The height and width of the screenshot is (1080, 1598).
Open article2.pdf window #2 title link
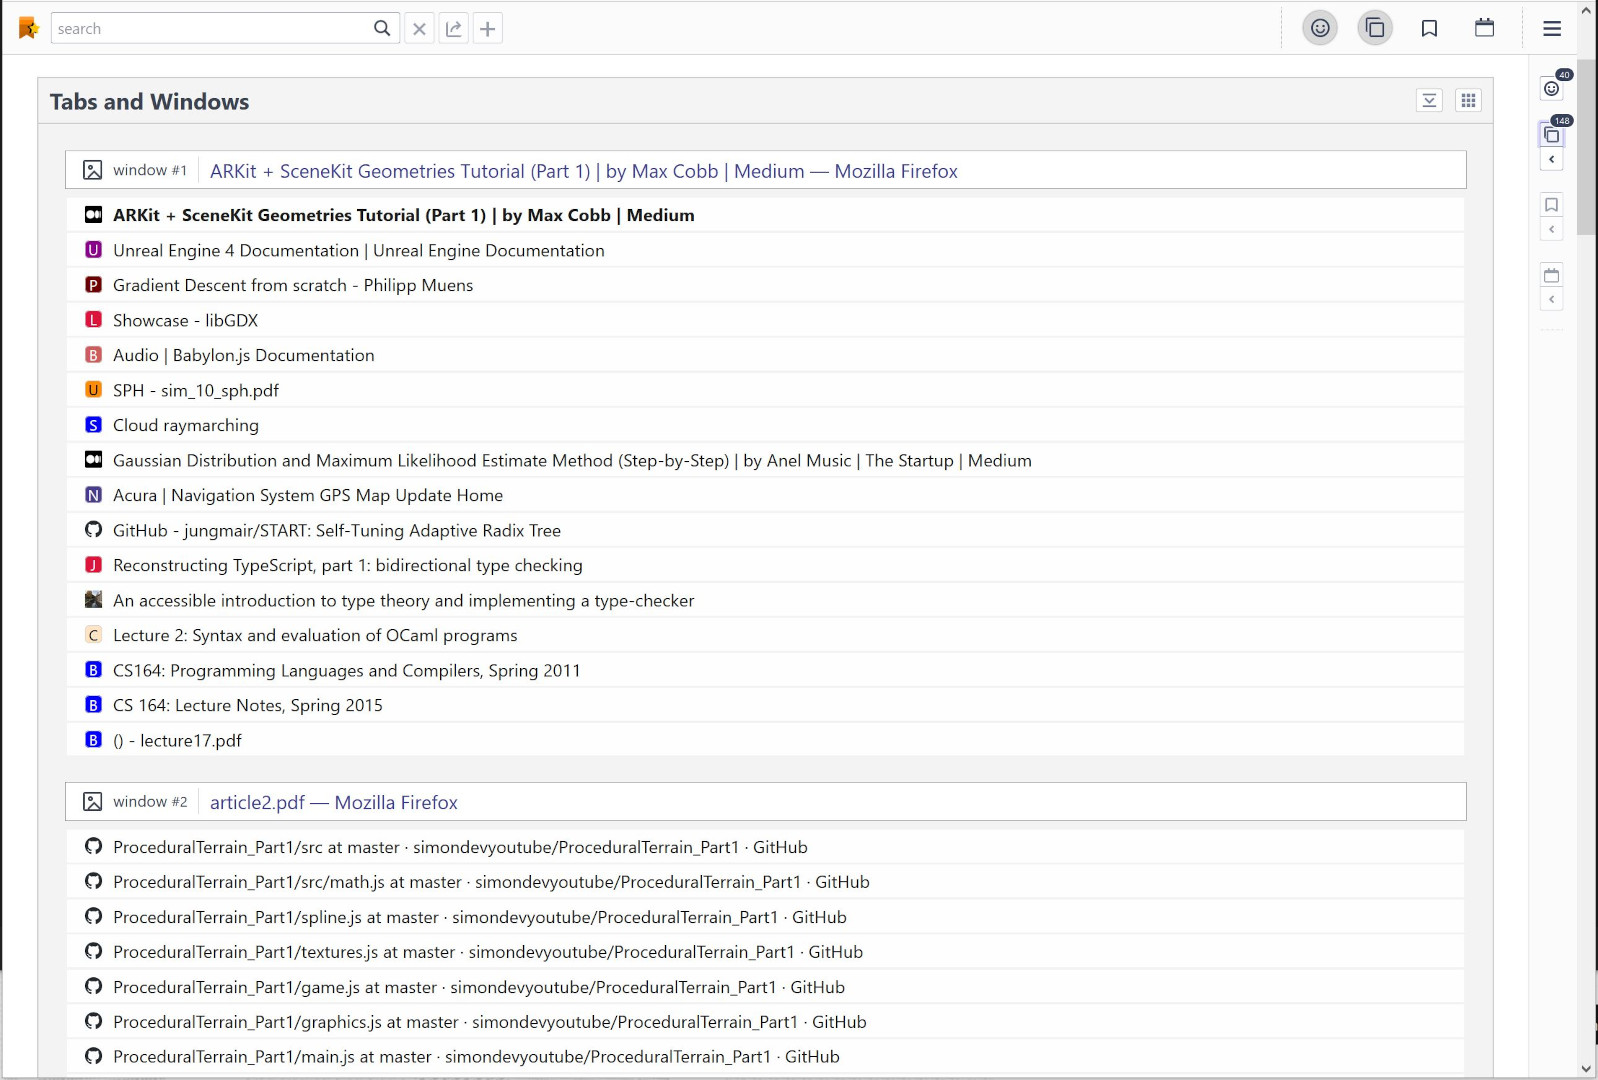334,802
